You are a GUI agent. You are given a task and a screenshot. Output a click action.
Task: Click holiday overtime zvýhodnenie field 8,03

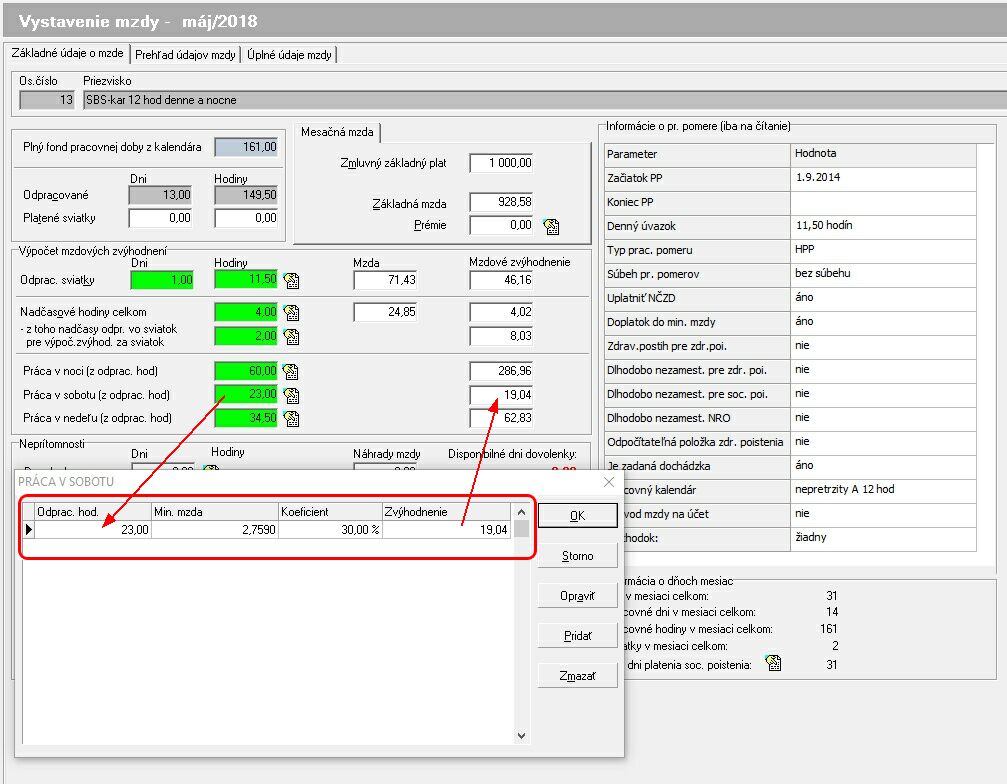[502, 336]
